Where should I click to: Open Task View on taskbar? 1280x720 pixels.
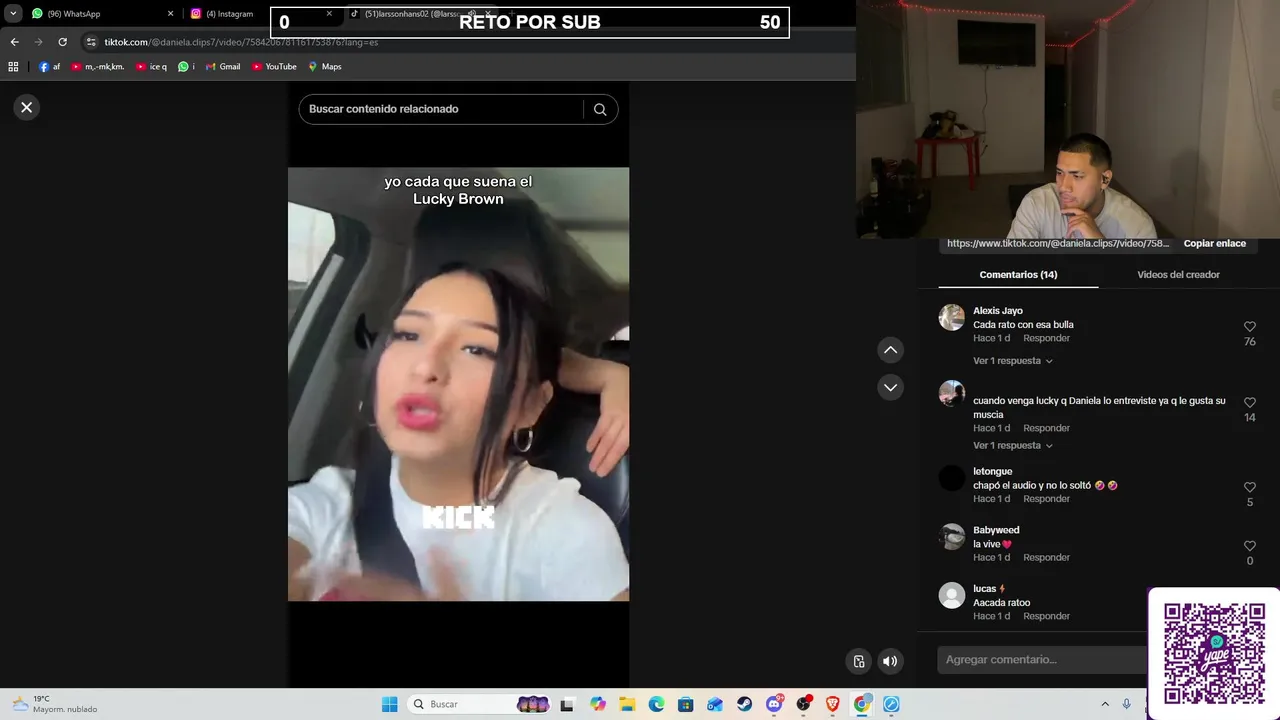pos(567,704)
